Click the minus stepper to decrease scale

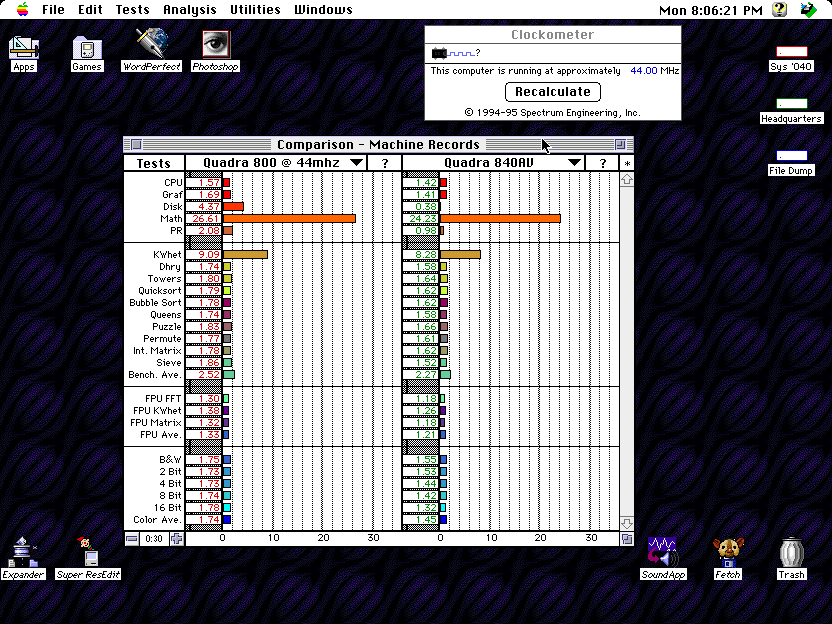pyautogui.click(x=132, y=538)
